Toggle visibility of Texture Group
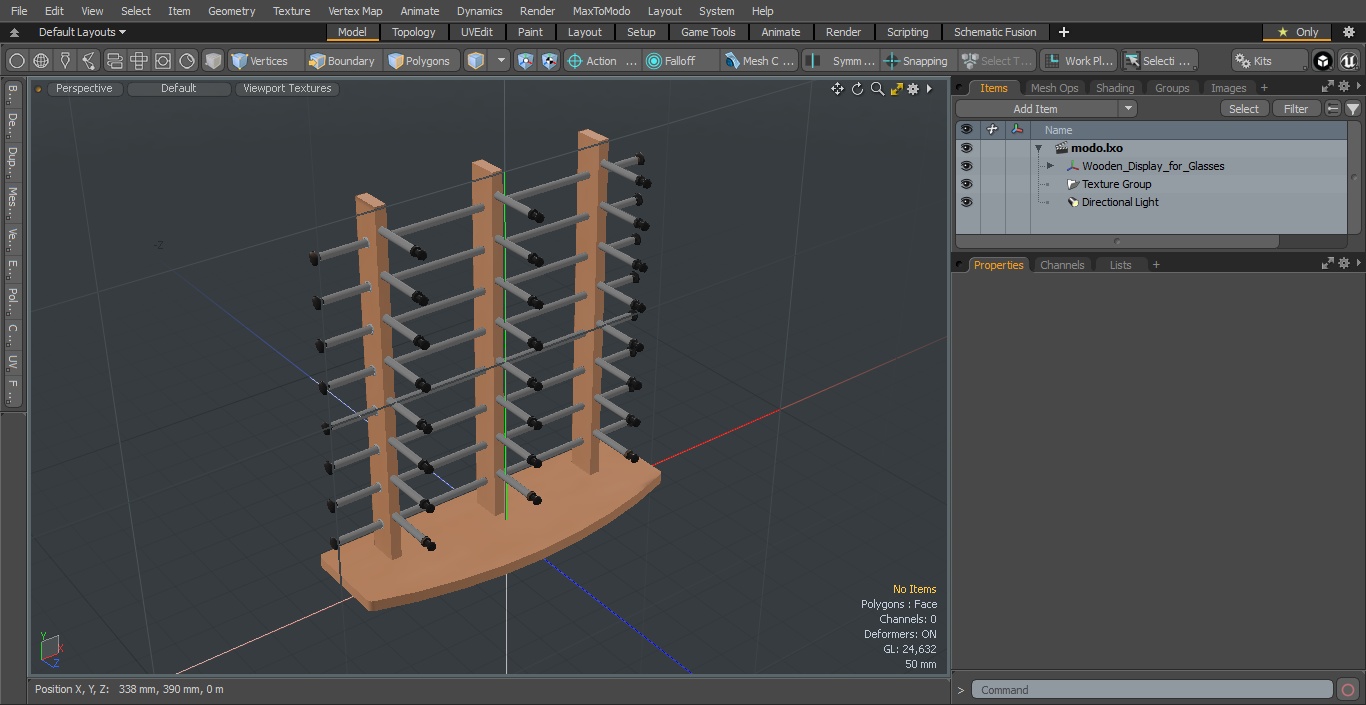Viewport: 1366px width, 705px height. coord(966,184)
